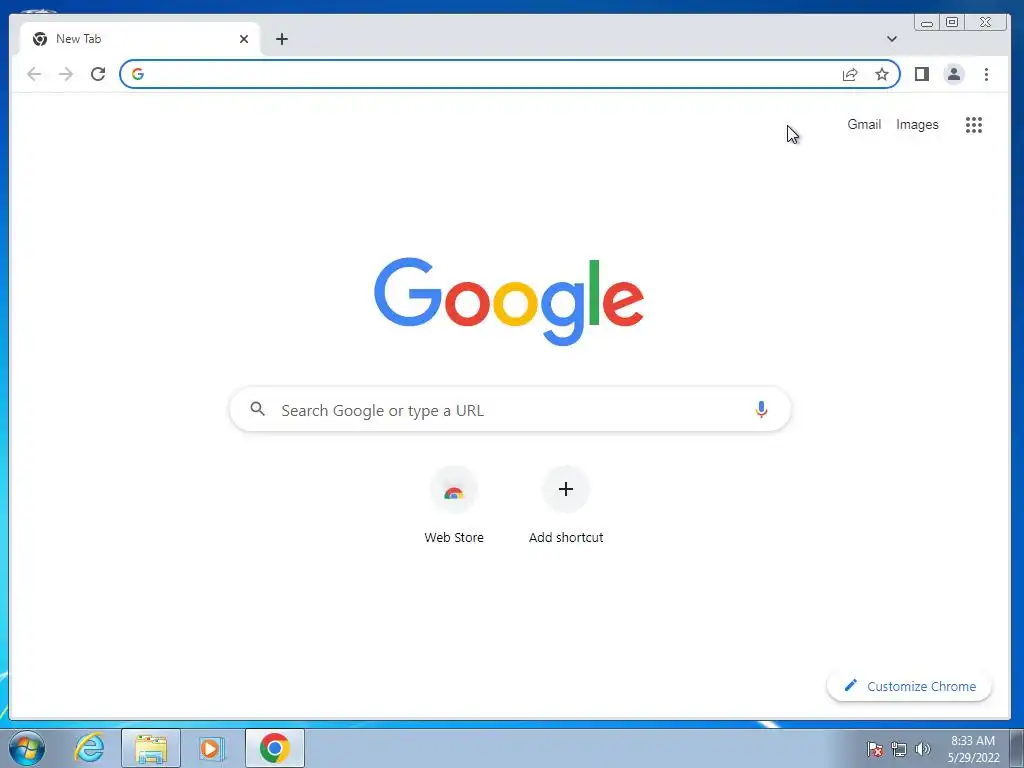Launch Internet Explorer from the taskbar
This screenshot has width=1024, height=768.
89,748
